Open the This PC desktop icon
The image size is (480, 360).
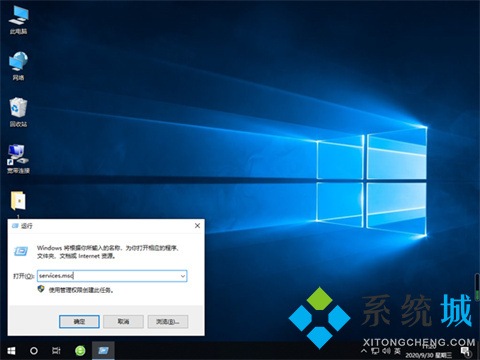(x=18, y=19)
